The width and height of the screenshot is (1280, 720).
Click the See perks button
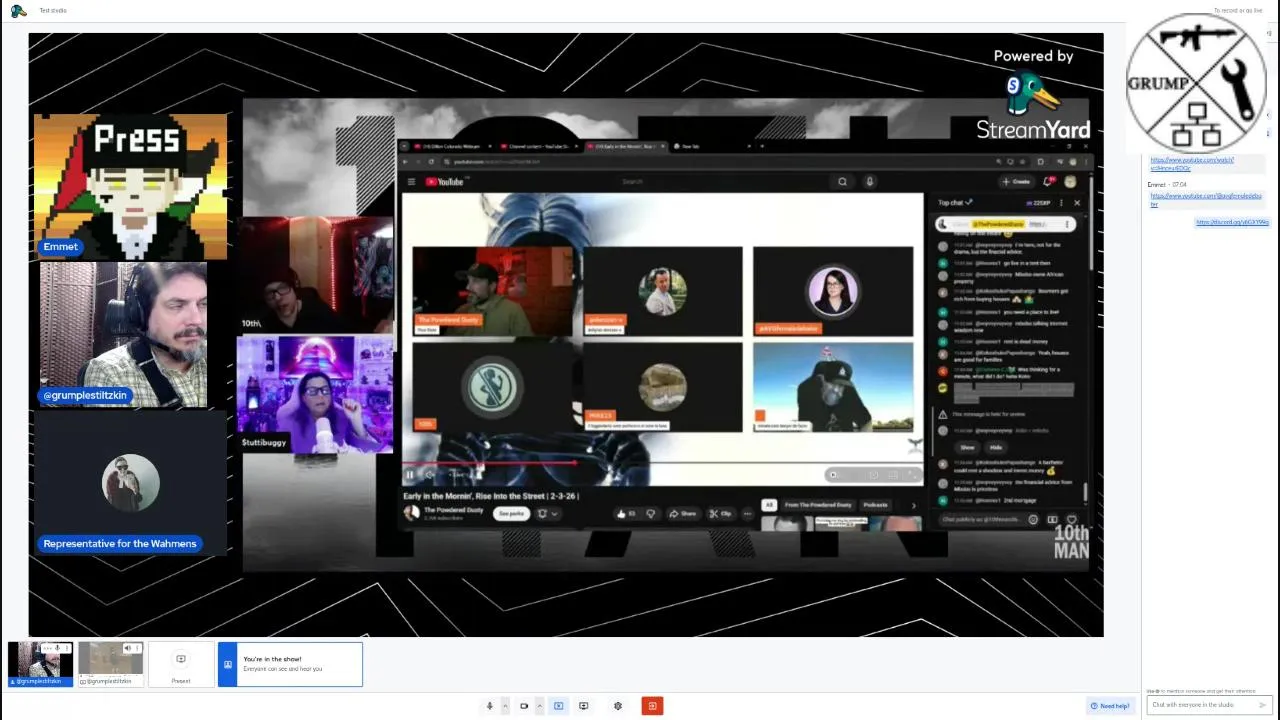(511, 514)
